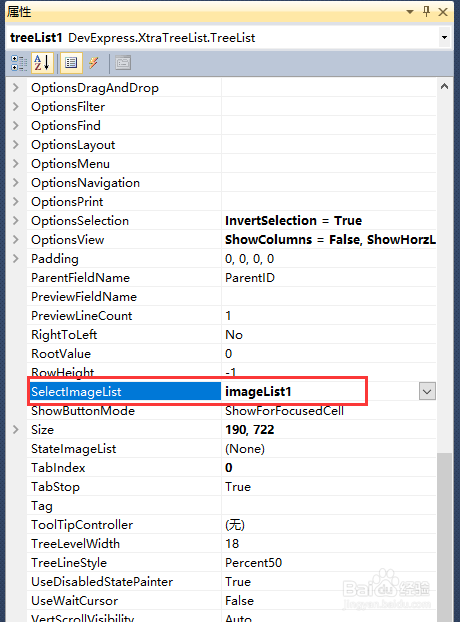
Task: Expand the OptionsSelection property group
Action: [16, 221]
